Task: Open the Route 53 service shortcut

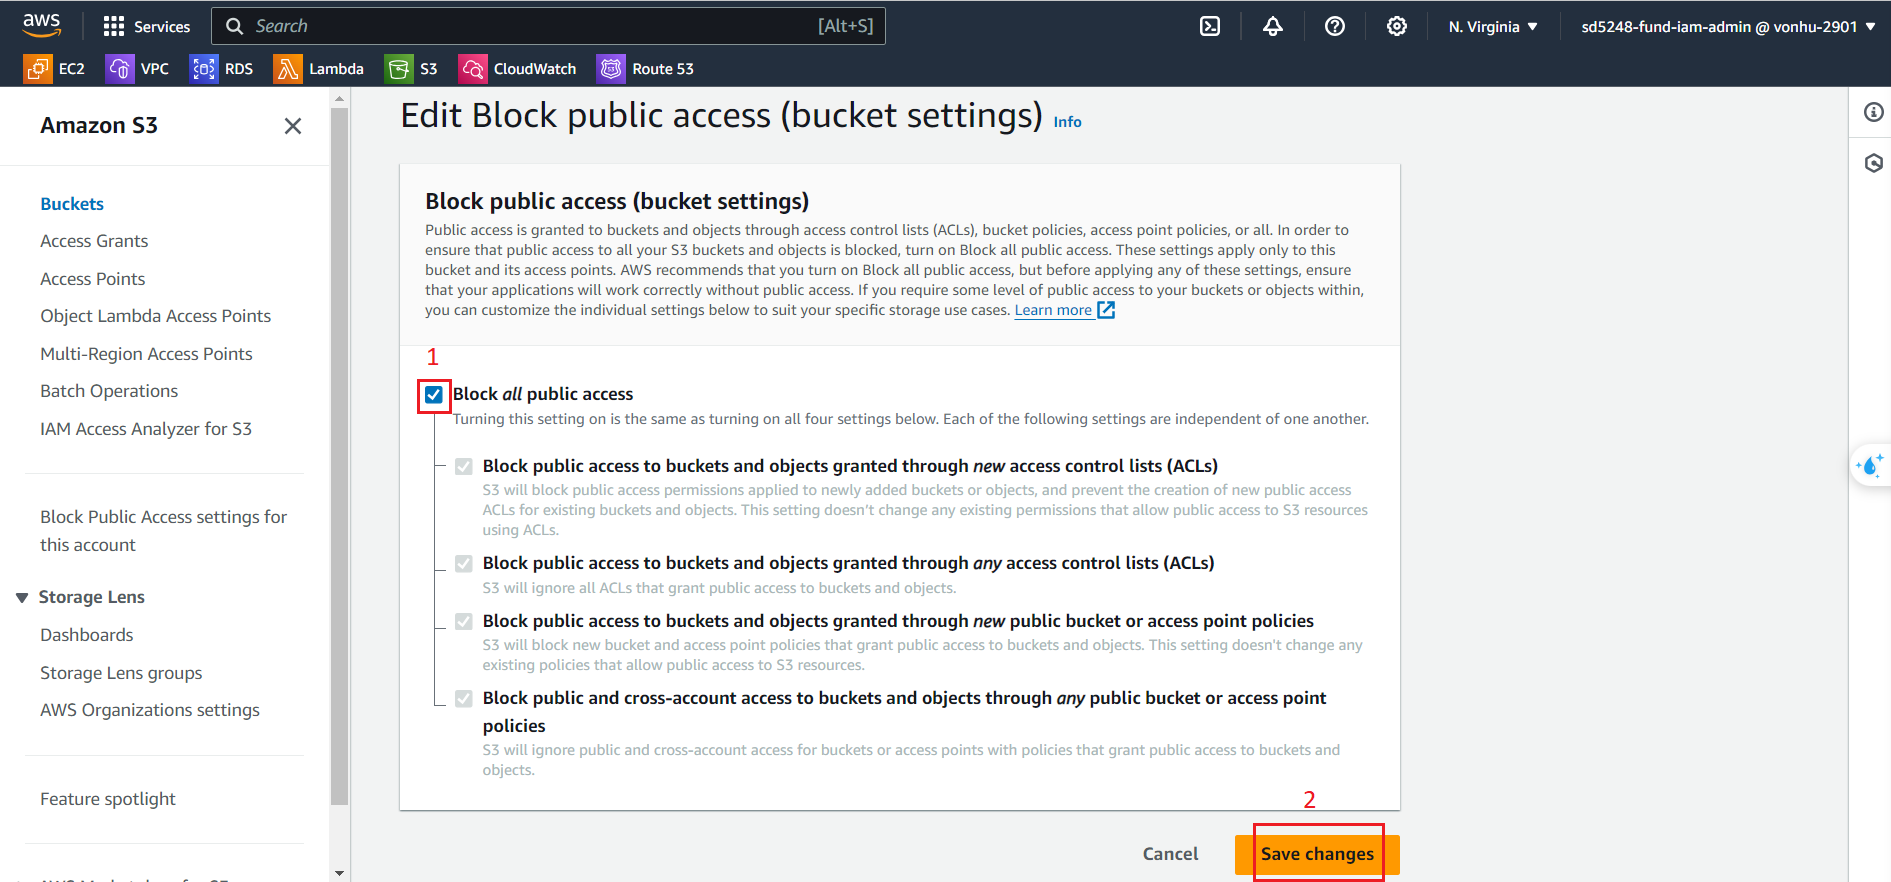Action: tap(645, 68)
